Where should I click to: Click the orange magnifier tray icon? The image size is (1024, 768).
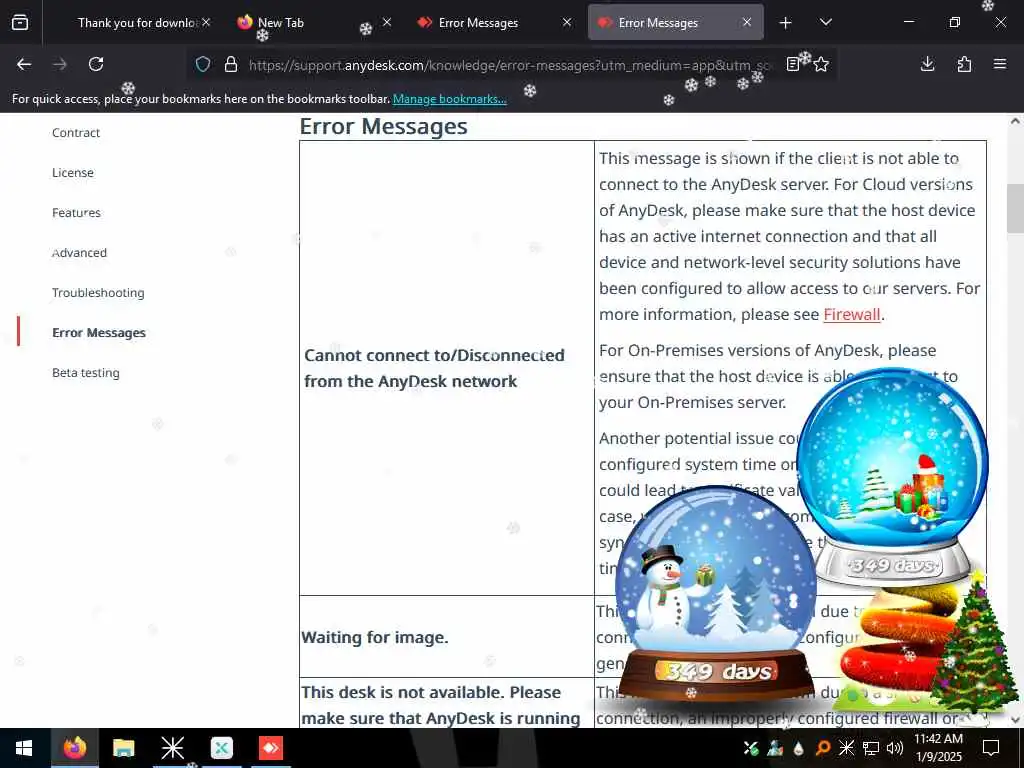pyautogui.click(x=823, y=748)
